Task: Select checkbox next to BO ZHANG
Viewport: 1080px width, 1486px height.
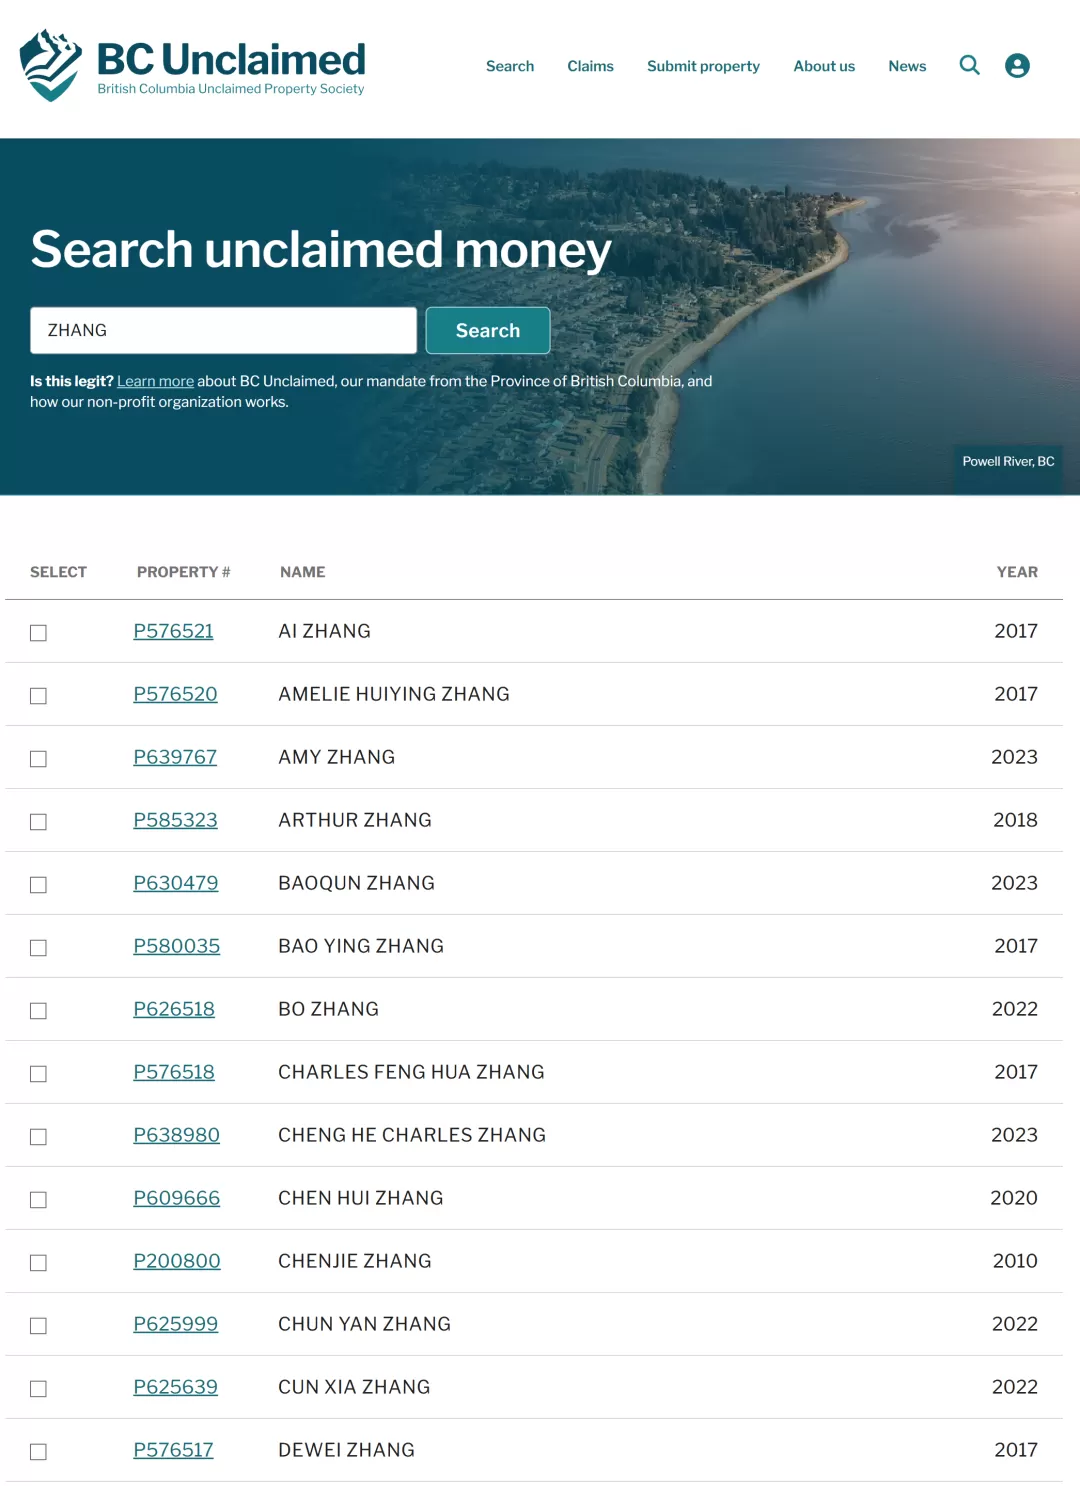Action: click(x=38, y=1011)
